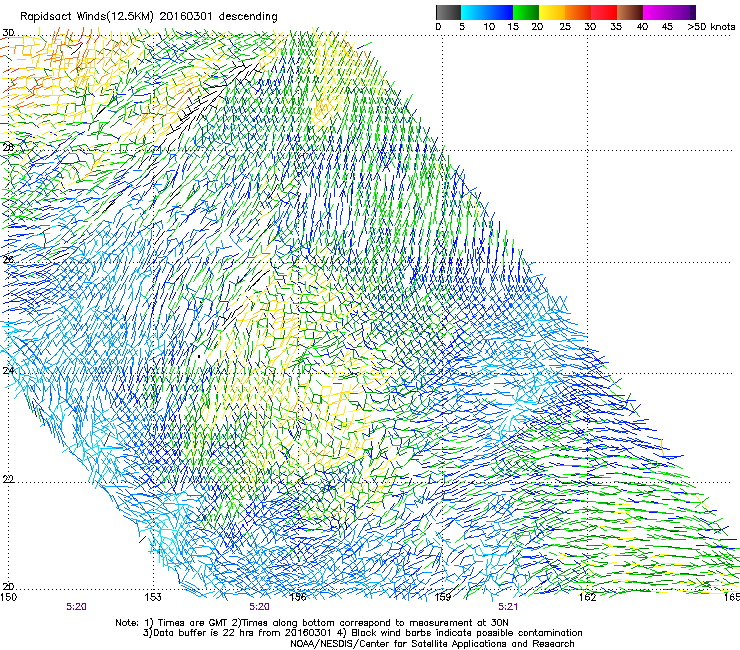Click the latitude label '22'
The height and width of the screenshot is (650, 740).
[x=8, y=479]
